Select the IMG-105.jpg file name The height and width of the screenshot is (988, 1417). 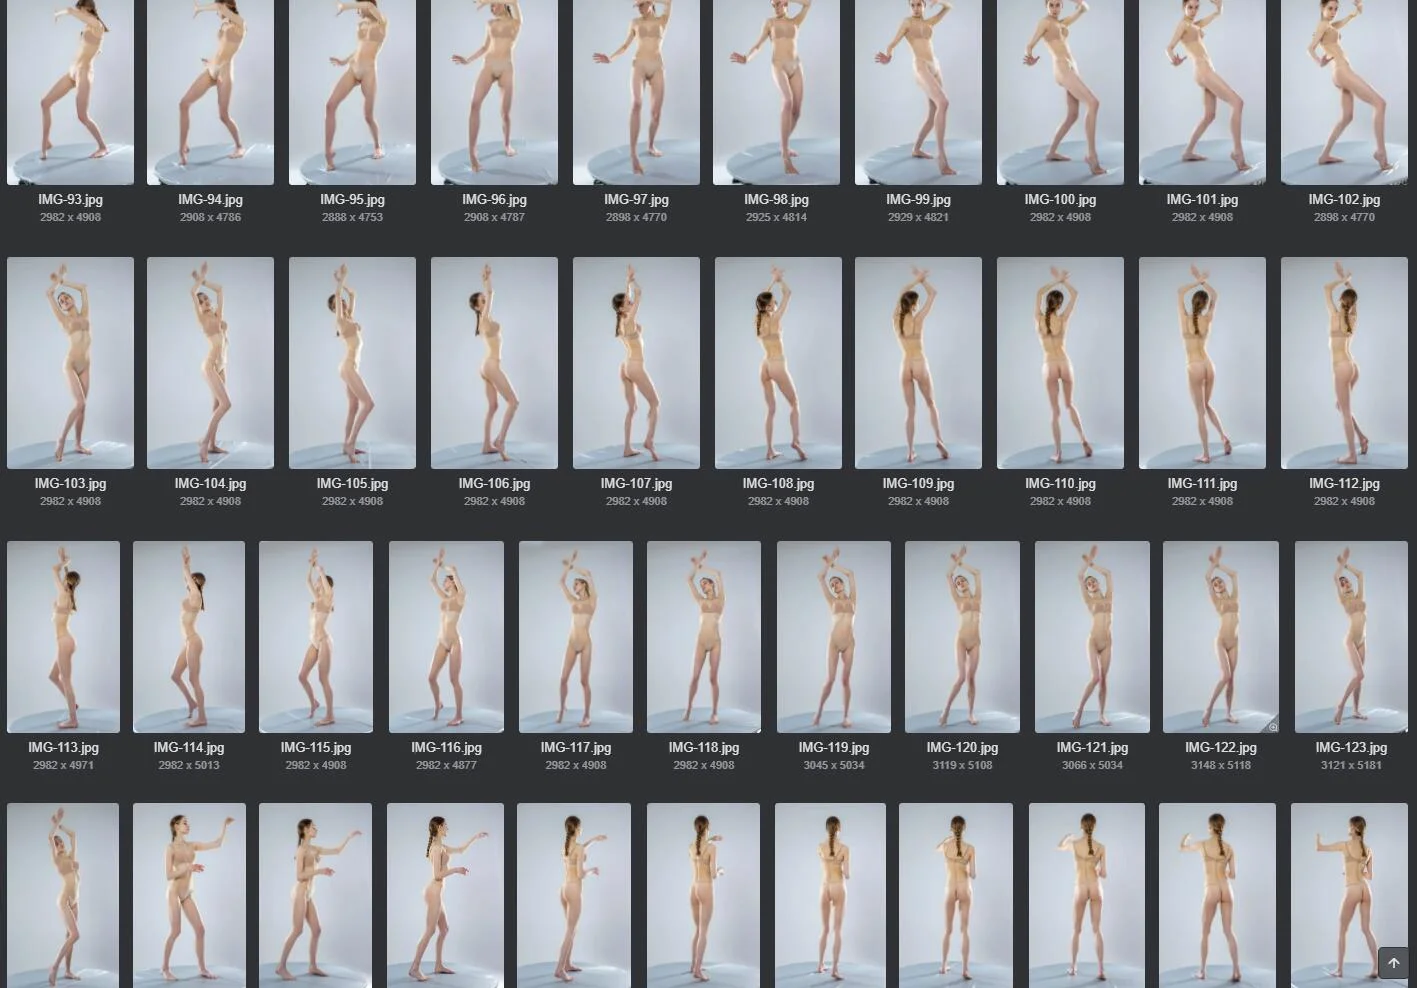[352, 484]
